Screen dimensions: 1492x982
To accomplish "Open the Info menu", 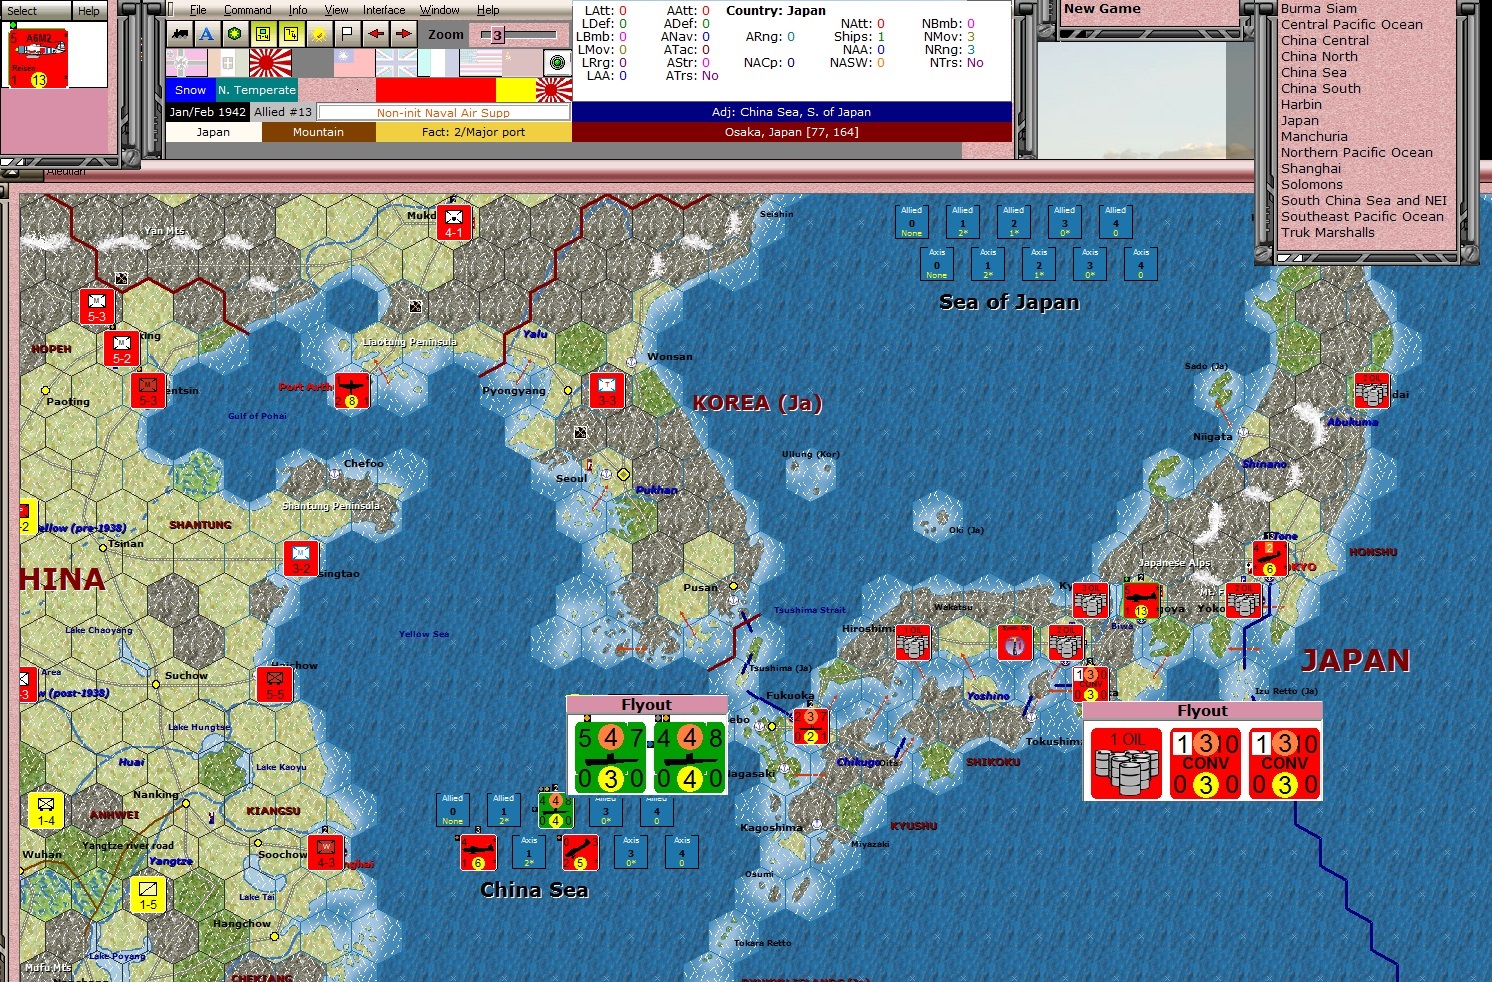I will [298, 10].
